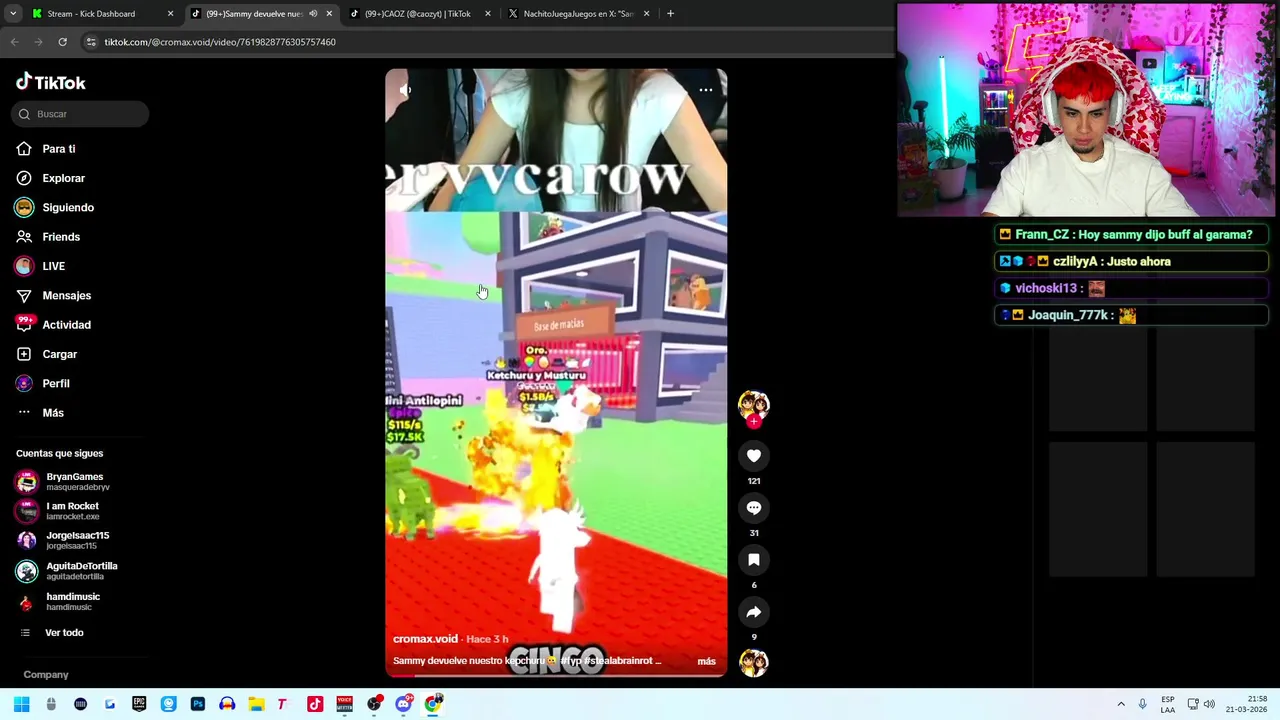
Task: Open ESP LAA language switcher
Action: coord(1168,704)
